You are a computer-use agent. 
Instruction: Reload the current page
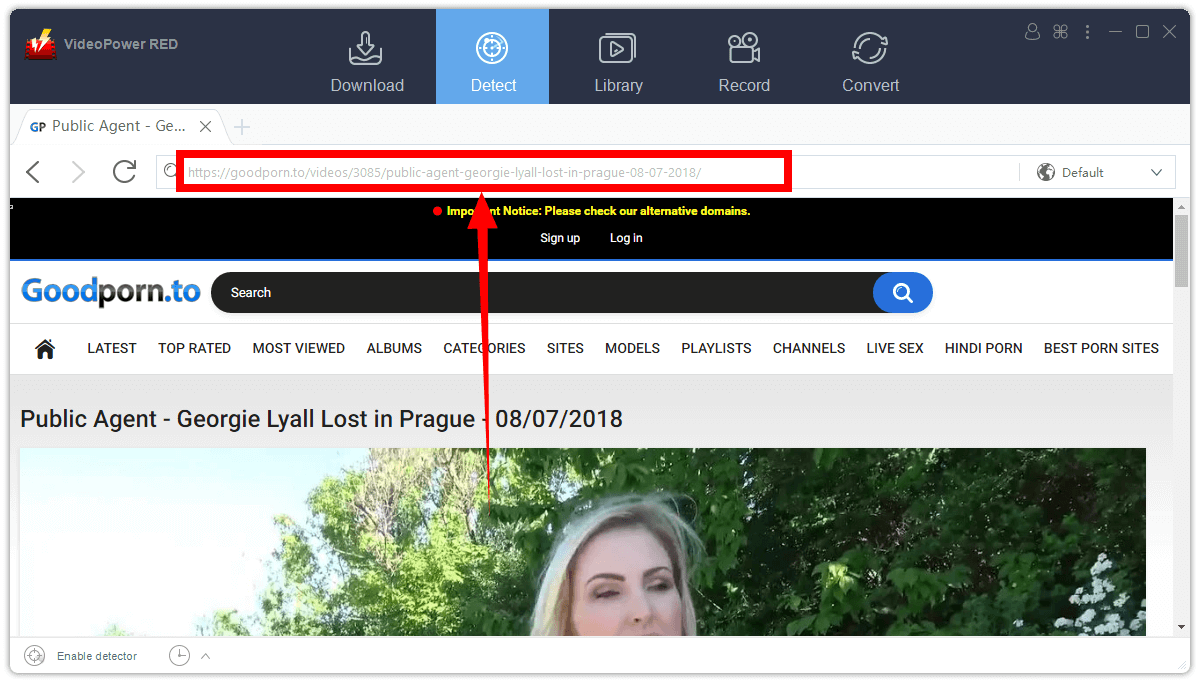[x=125, y=172]
